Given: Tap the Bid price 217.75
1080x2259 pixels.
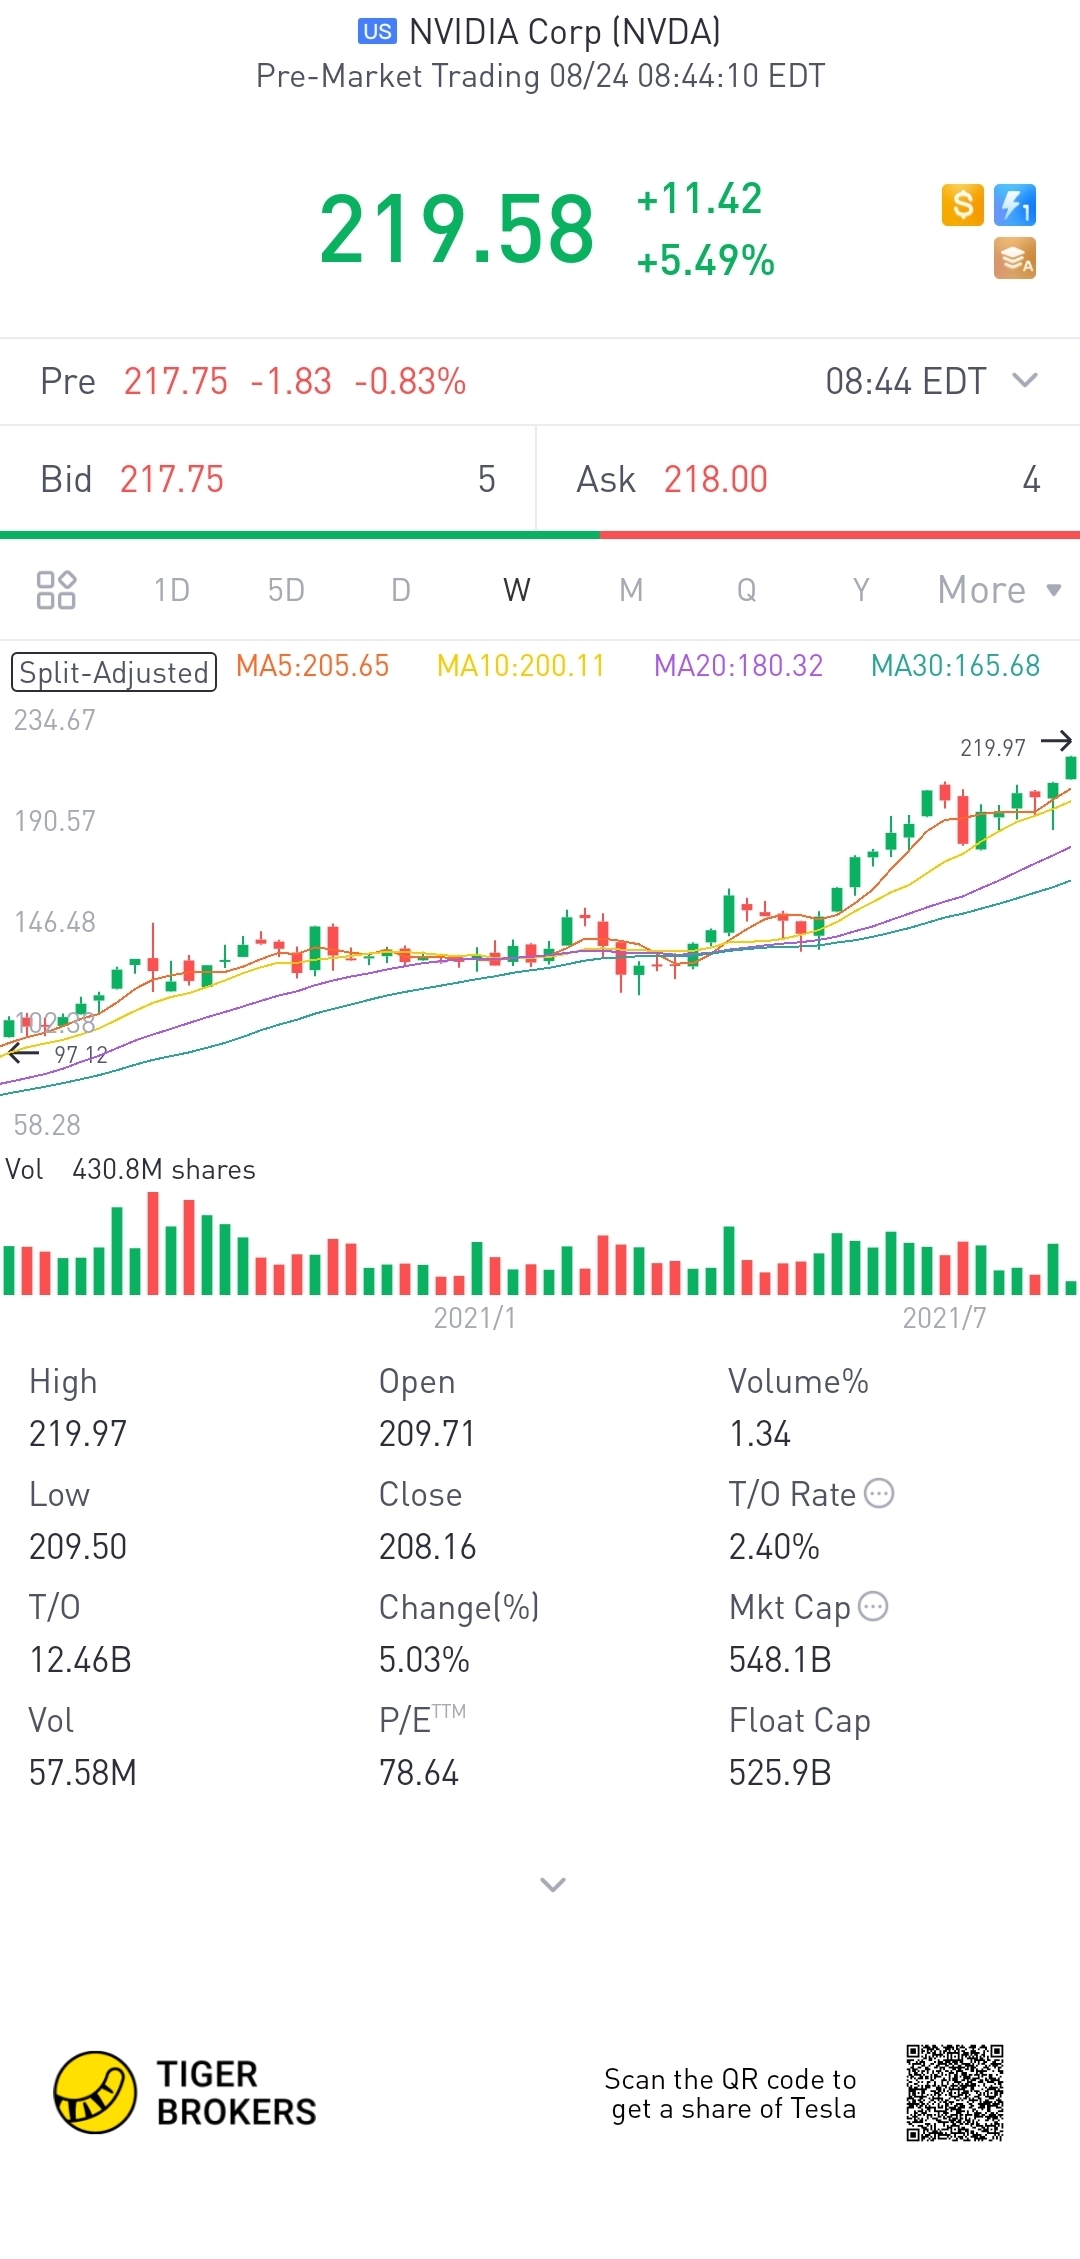Looking at the screenshot, I should 172,479.
